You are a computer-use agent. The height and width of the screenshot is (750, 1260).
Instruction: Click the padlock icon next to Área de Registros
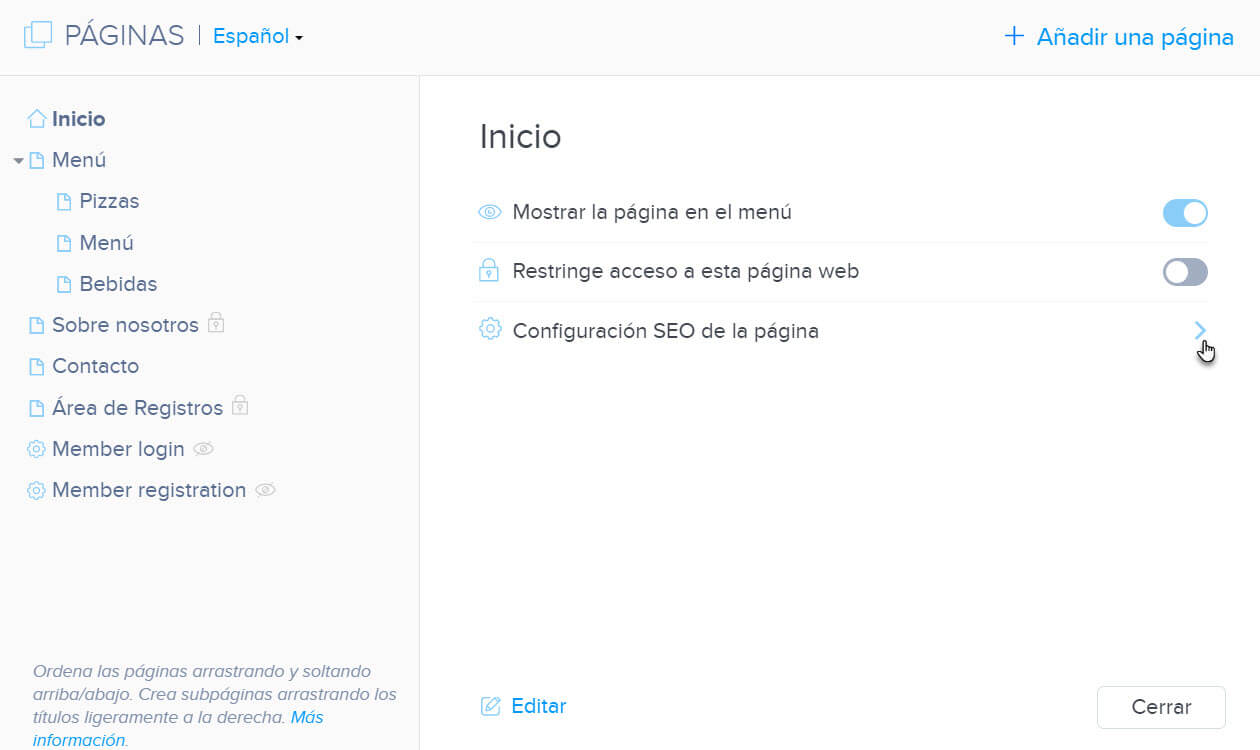(x=240, y=406)
